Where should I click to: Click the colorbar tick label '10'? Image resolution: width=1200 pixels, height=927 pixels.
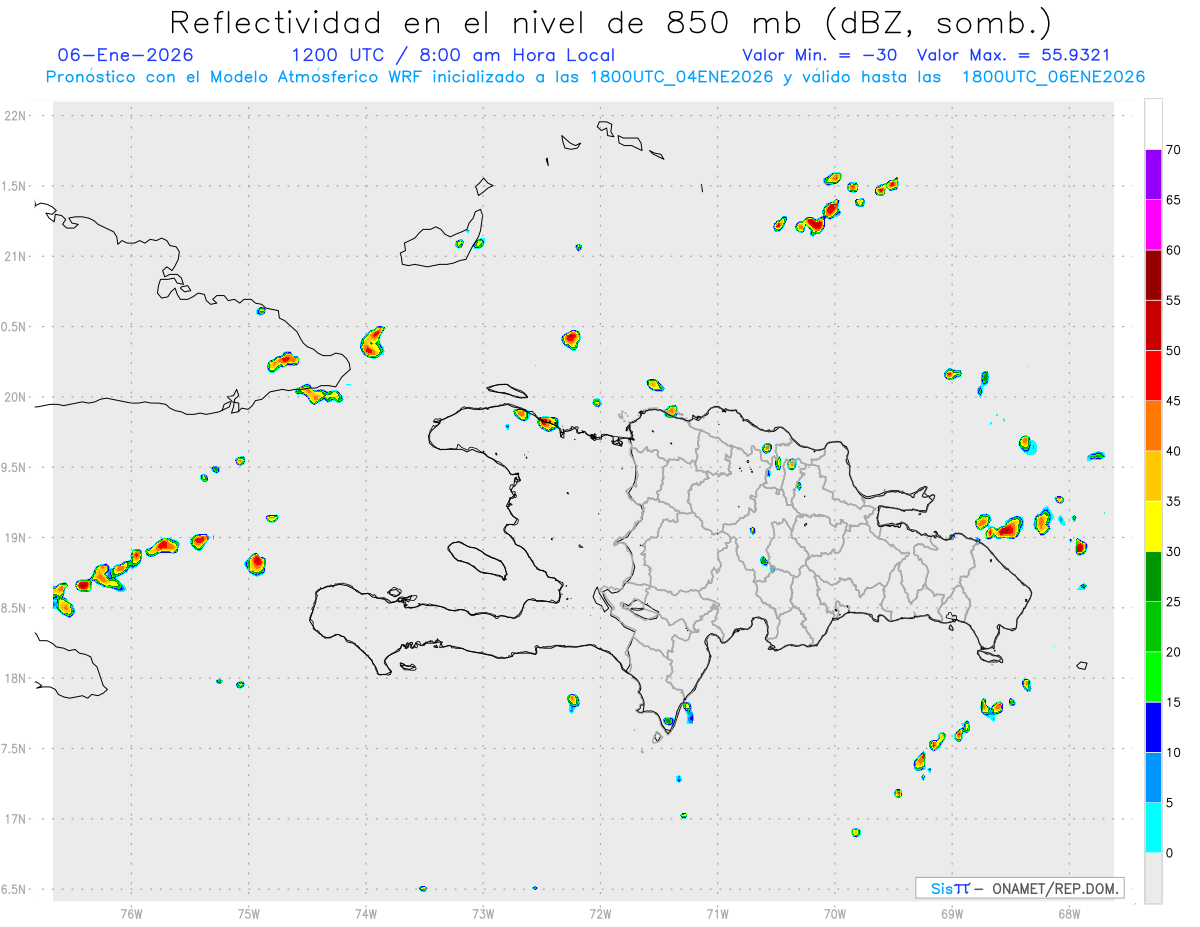(1173, 753)
